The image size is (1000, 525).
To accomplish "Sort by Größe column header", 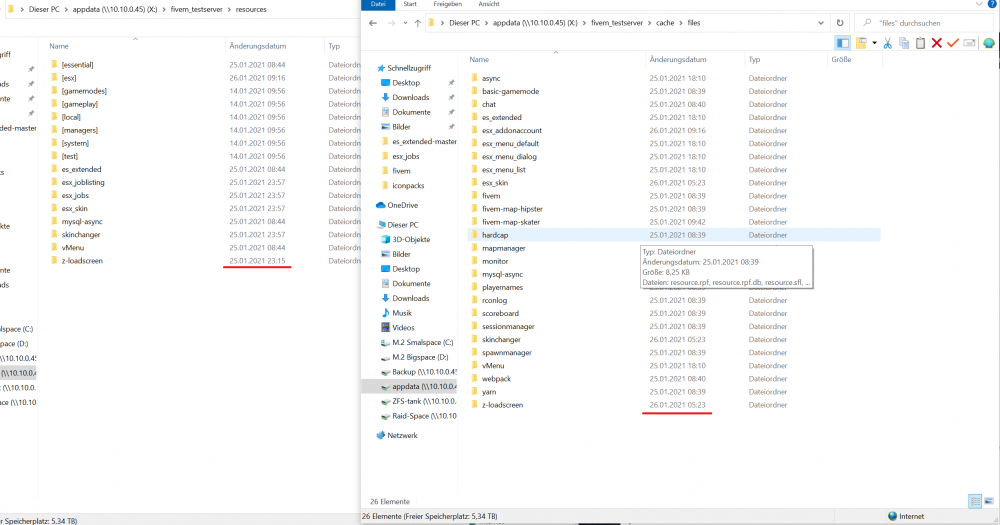I will coord(841,59).
